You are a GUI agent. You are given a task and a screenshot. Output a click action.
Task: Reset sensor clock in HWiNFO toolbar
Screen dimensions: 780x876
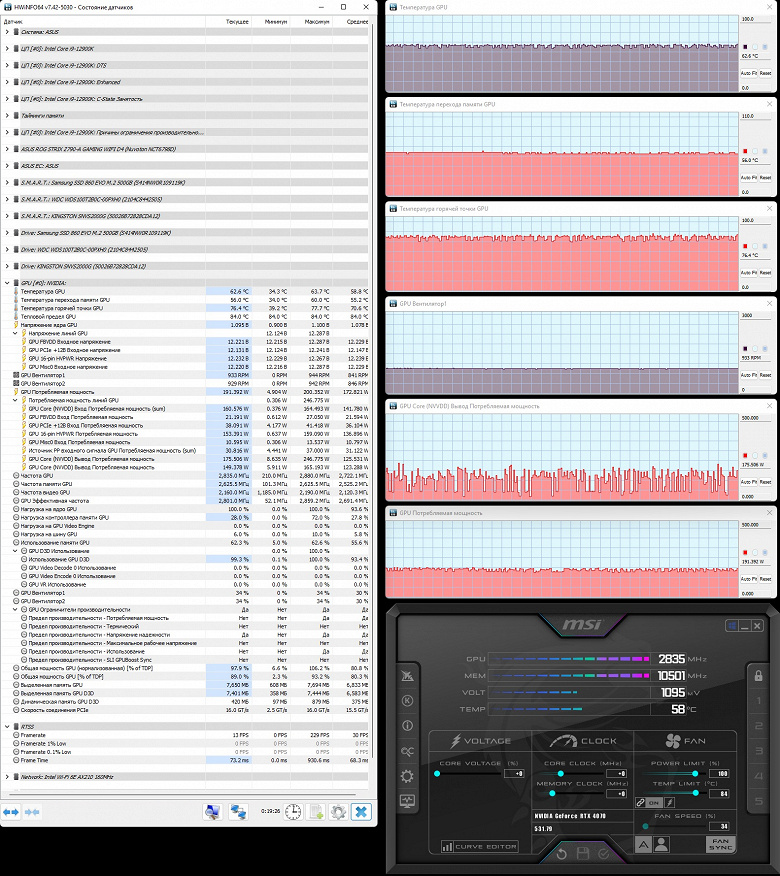[293, 812]
